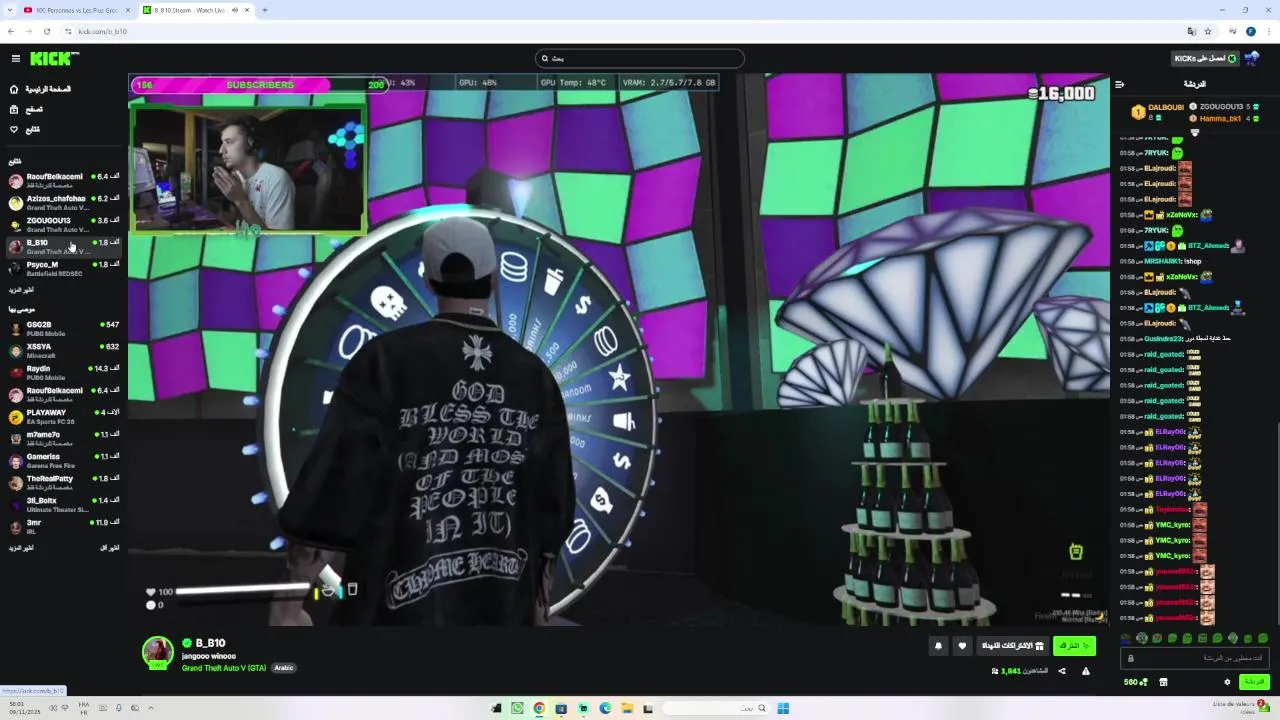Click the 156 to 200 subscribers goal bar
The image size is (1280, 720).
point(260,85)
